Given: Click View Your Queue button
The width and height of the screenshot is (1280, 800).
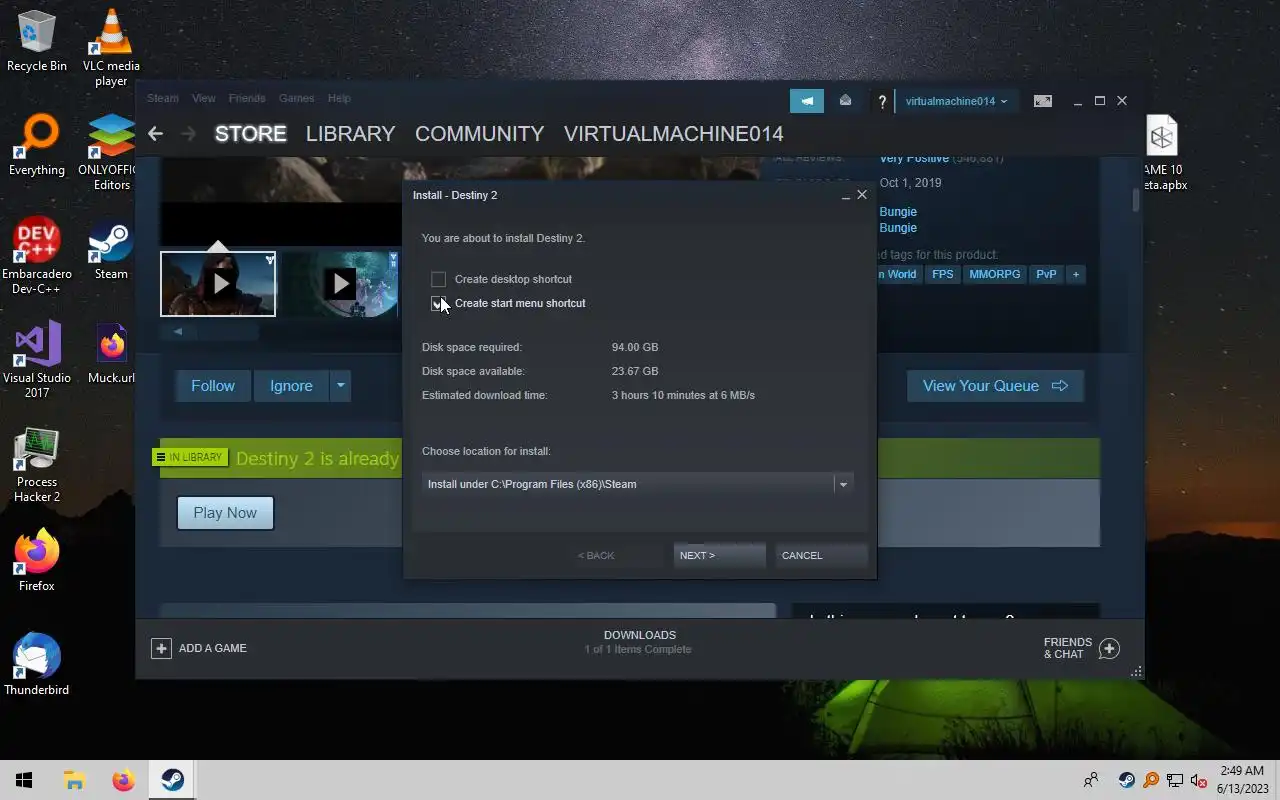Looking at the screenshot, I should point(995,386).
